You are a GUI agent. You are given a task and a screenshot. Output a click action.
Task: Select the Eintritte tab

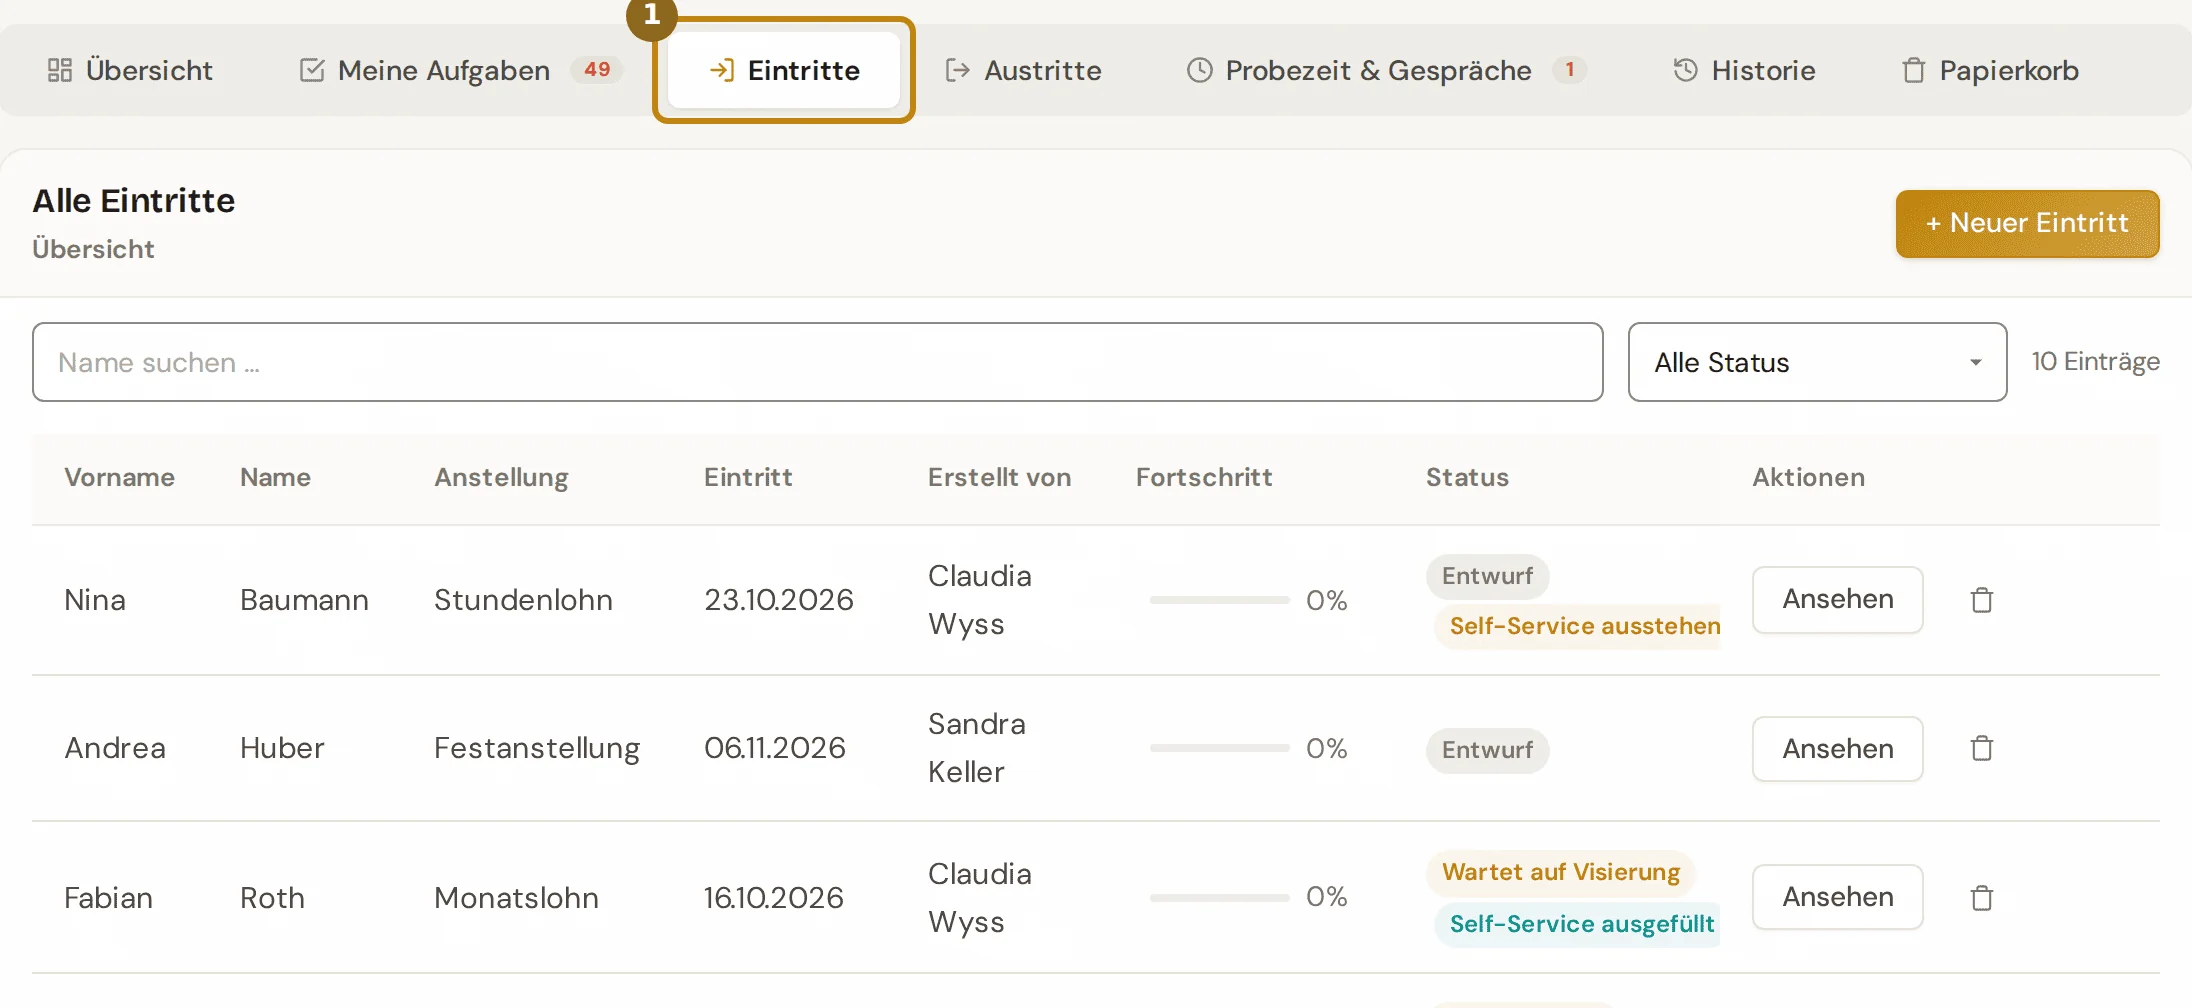click(x=784, y=70)
